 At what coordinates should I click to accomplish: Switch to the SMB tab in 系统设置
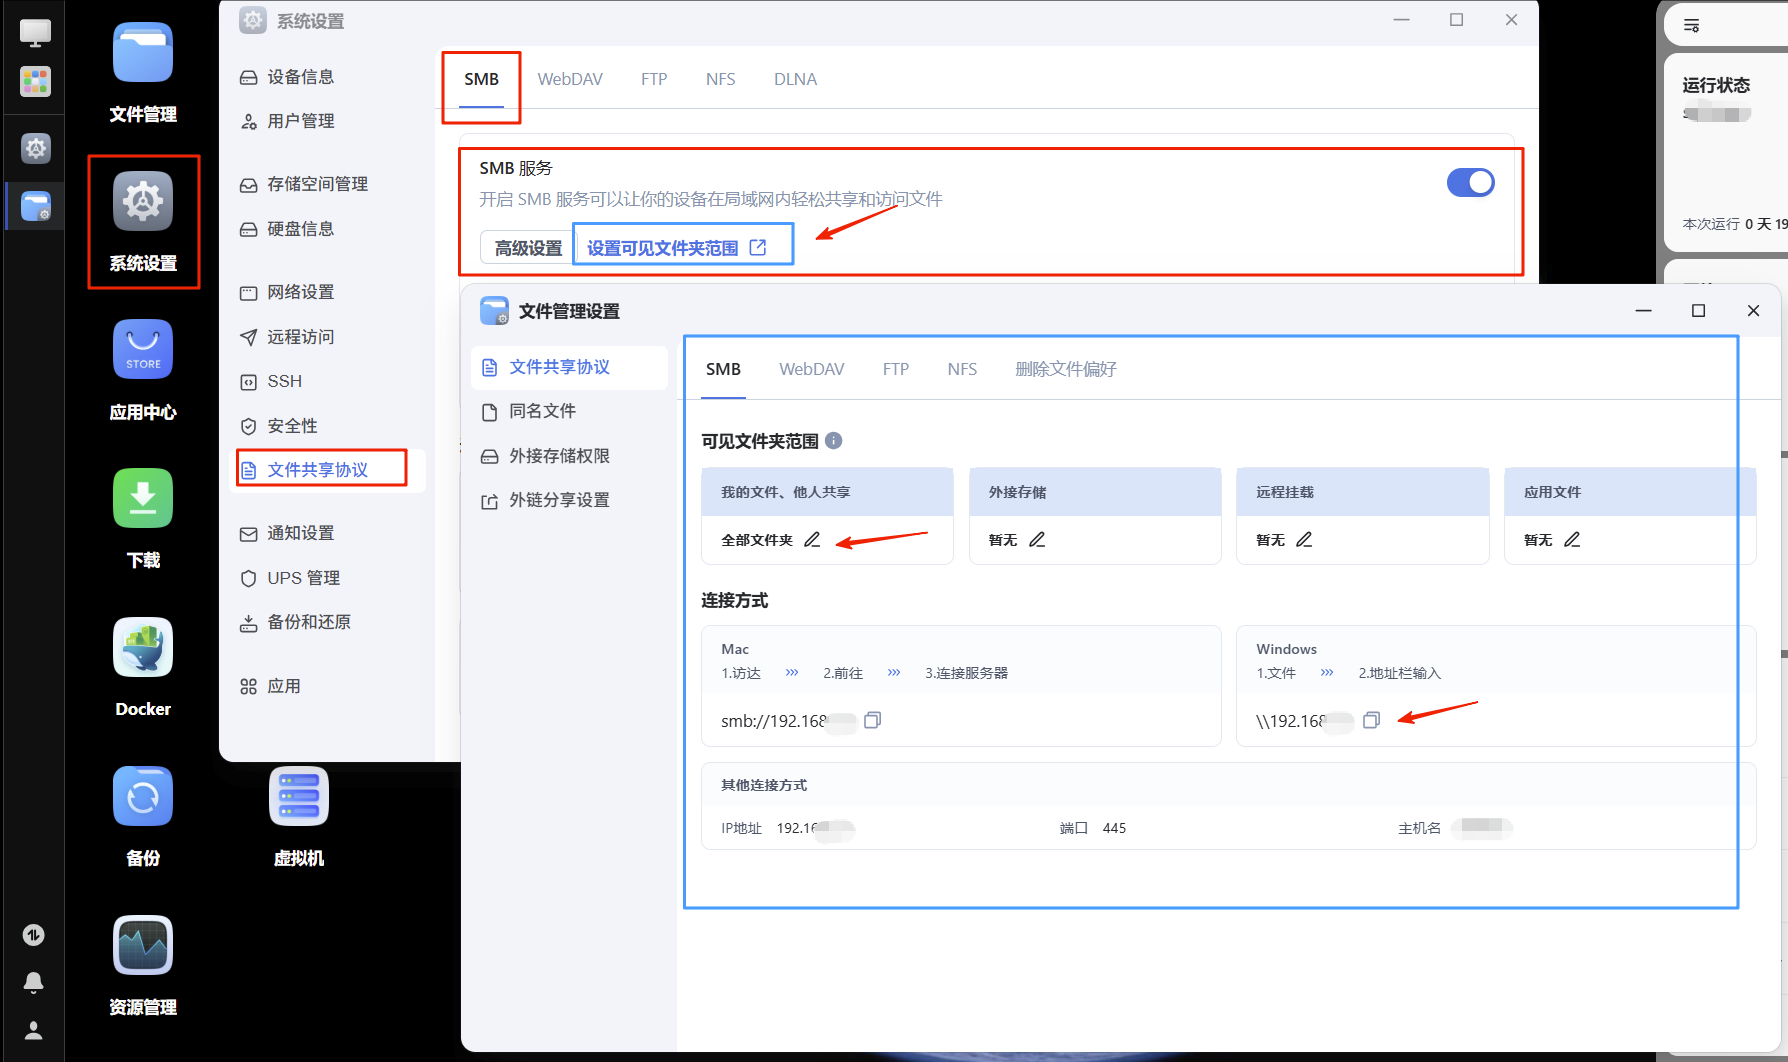[481, 79]
